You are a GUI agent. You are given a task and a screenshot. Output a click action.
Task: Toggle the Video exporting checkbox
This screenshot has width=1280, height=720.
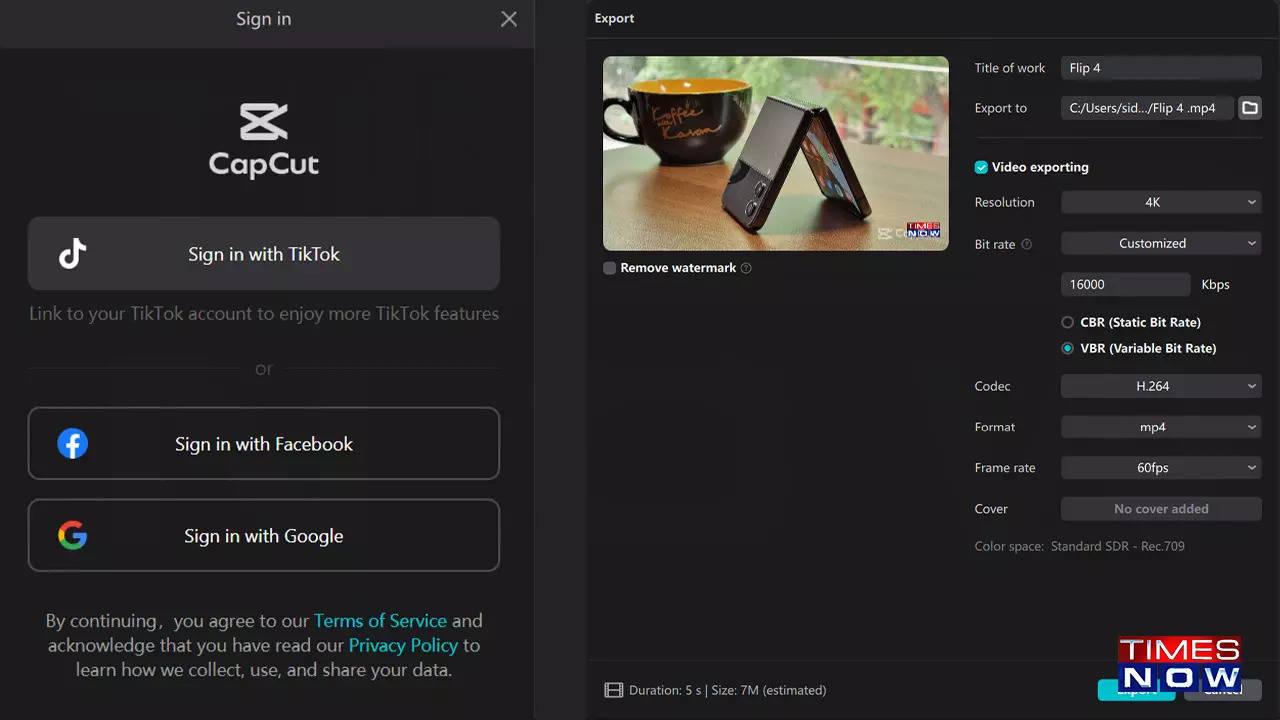coord(981,167)
